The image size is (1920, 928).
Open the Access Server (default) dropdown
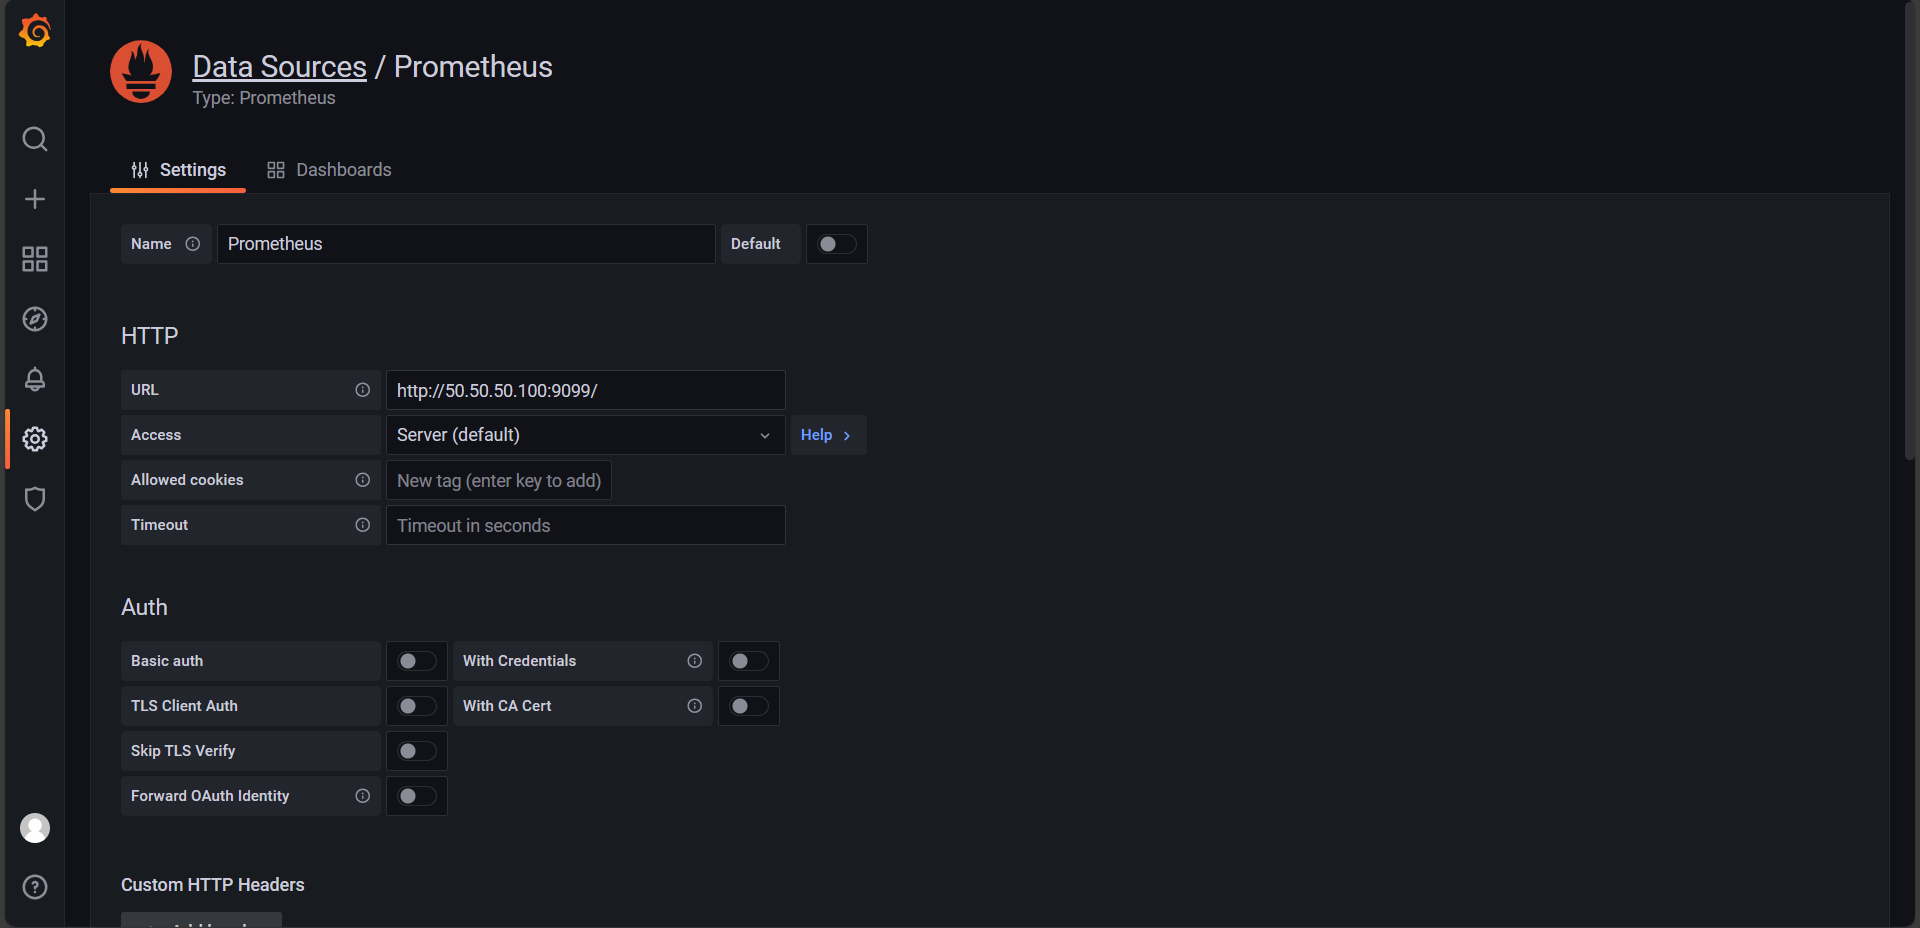(586, 435)
